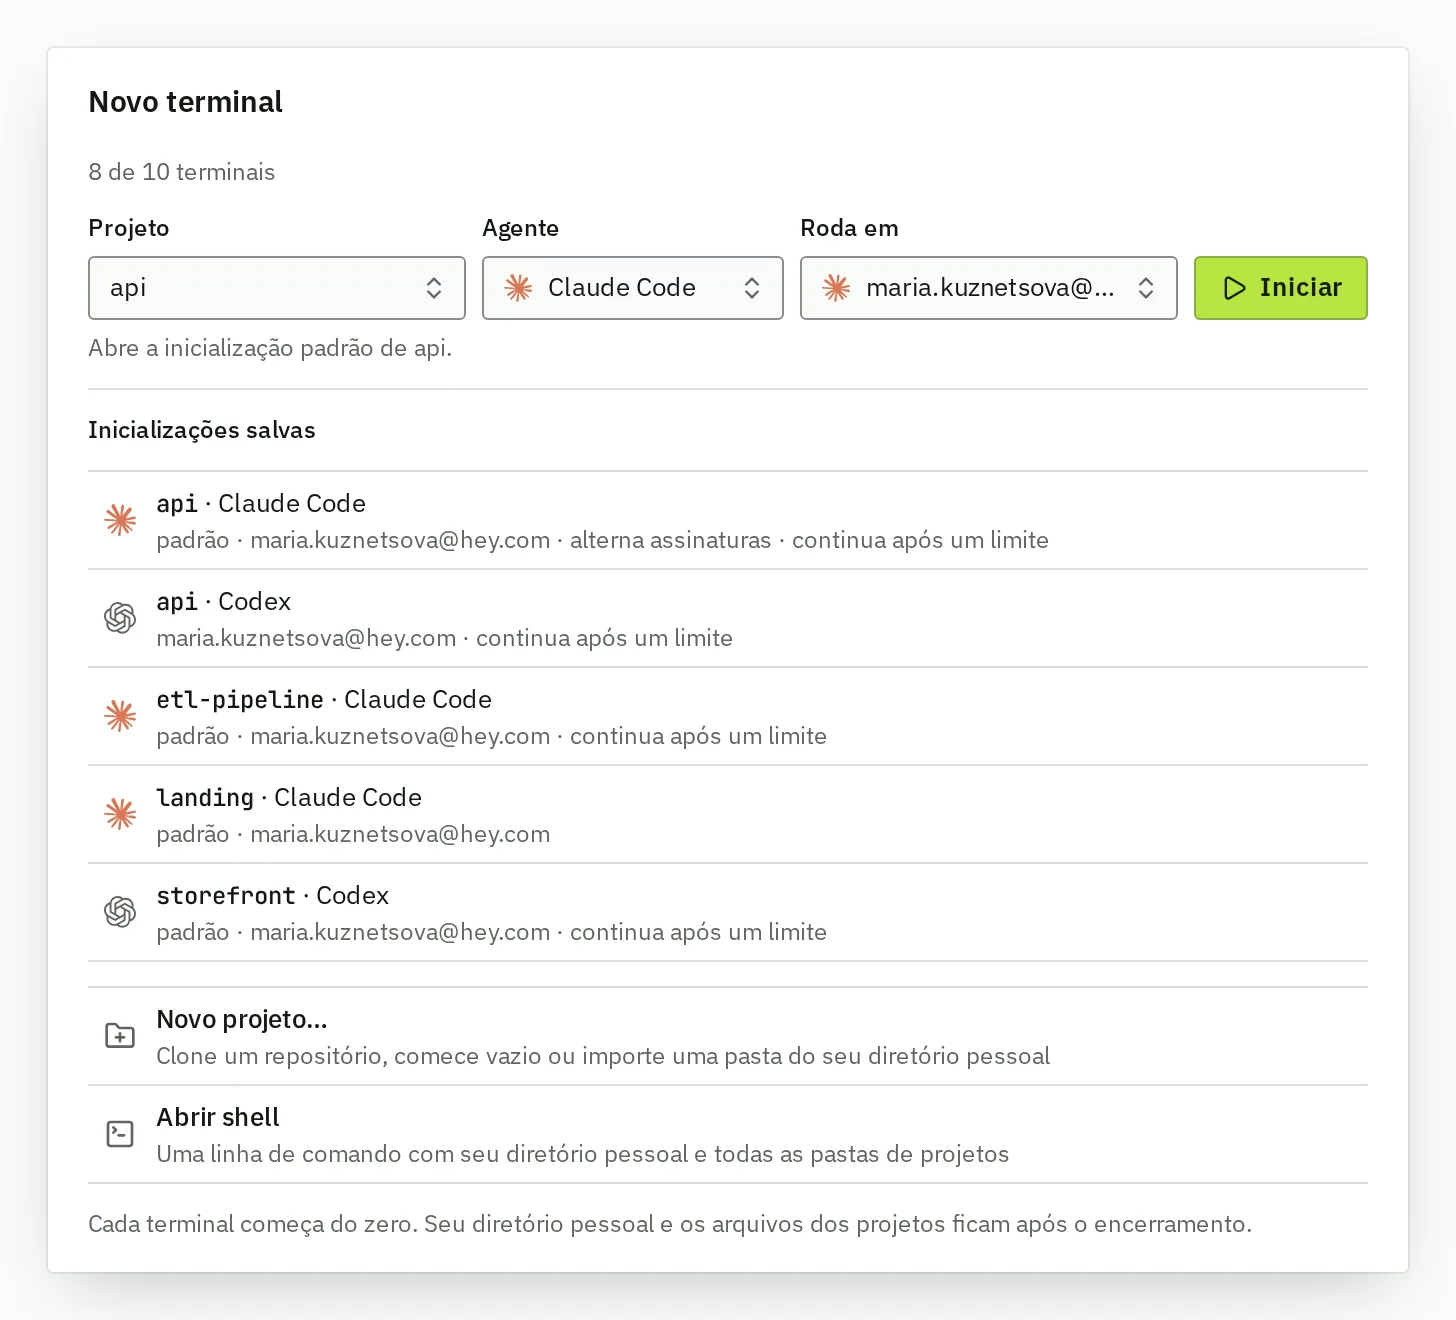Start the terminal with the Iniciar button
Screen dimensions: 1456x1320
point(1281,288)
